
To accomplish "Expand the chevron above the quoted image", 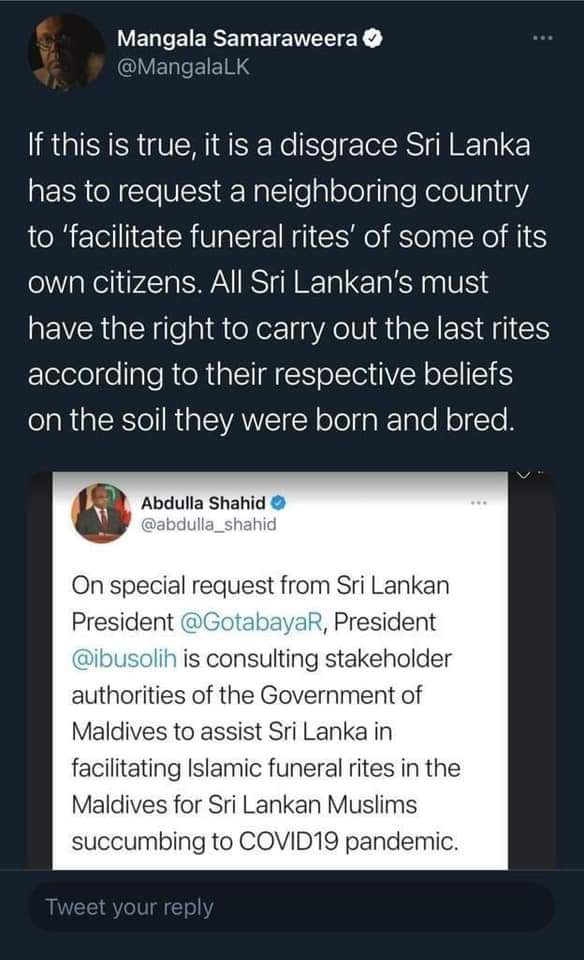I will pyautogui.click(x=522, y=474).
